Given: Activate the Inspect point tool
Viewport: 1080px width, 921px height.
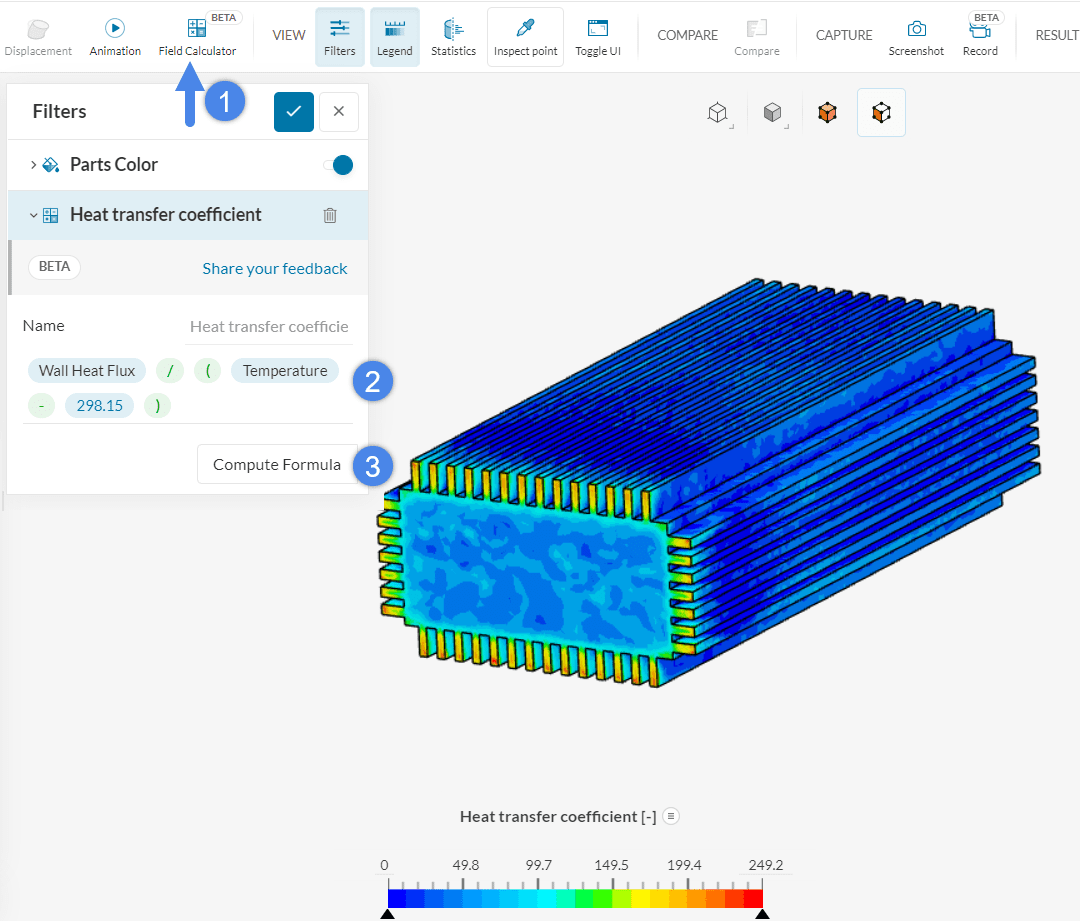Looking at the screenshot, I should [x=525, y=37].
